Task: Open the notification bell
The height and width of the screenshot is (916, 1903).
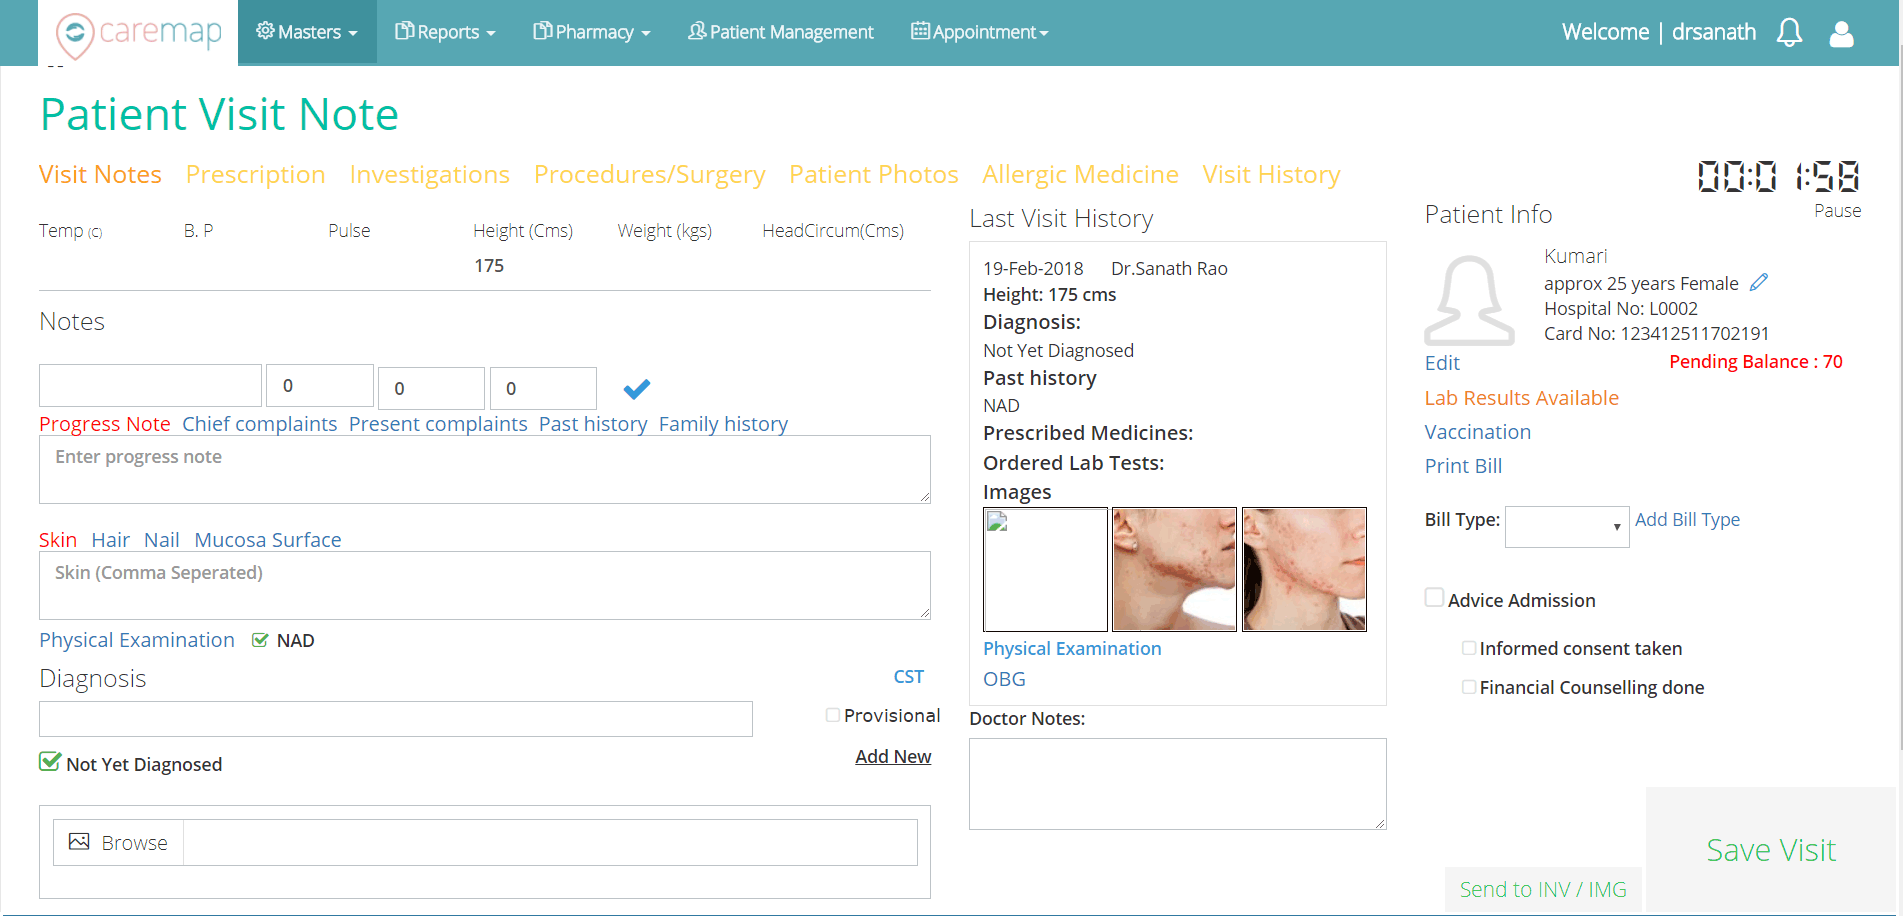Action: point(1789,32)
